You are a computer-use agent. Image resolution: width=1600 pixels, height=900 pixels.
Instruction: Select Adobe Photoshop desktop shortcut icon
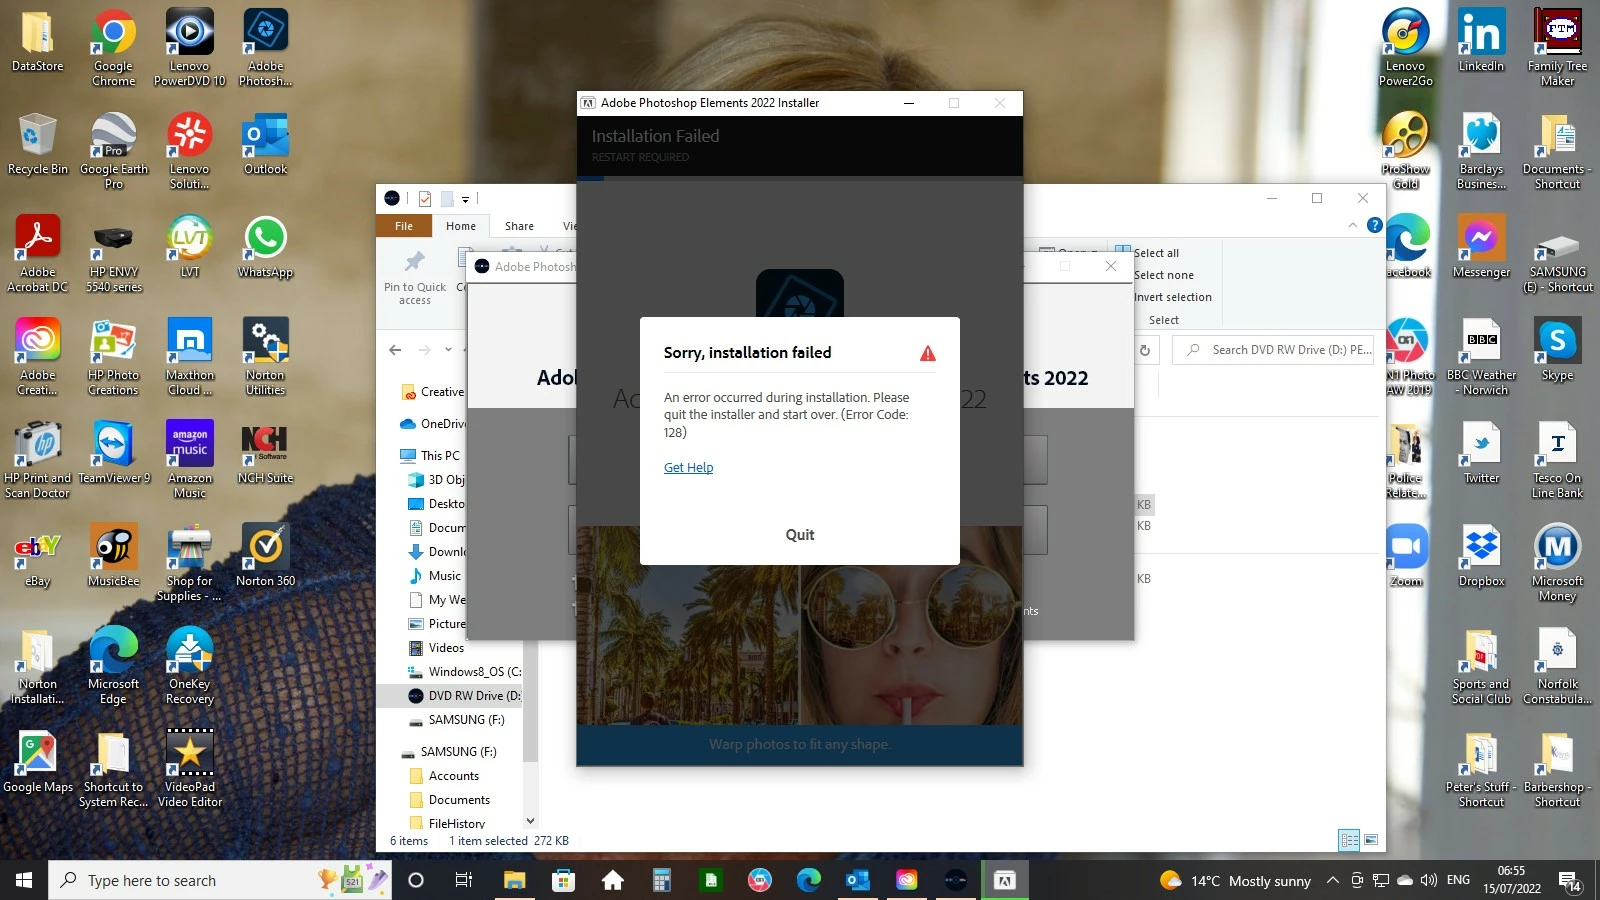[266, 48]
